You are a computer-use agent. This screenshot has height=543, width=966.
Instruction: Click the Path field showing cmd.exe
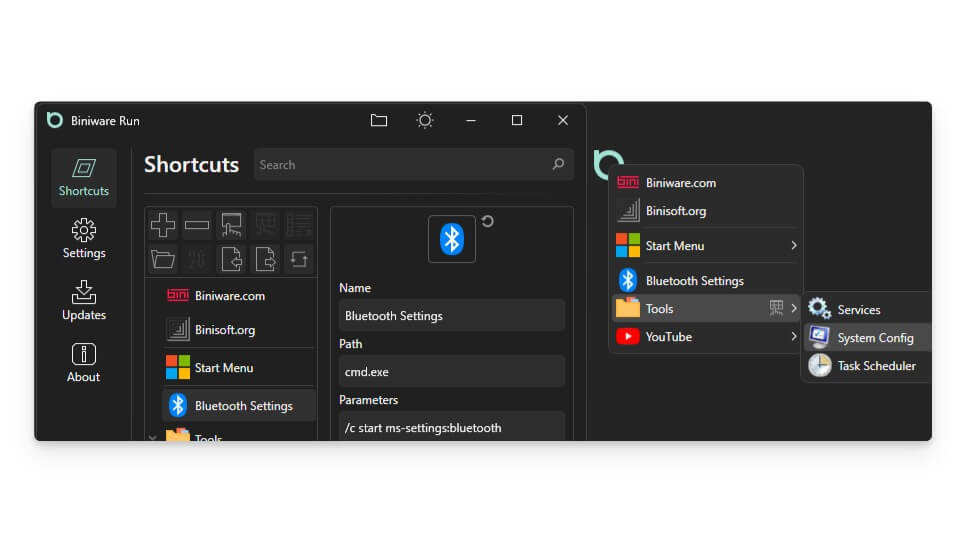(452, 372)
